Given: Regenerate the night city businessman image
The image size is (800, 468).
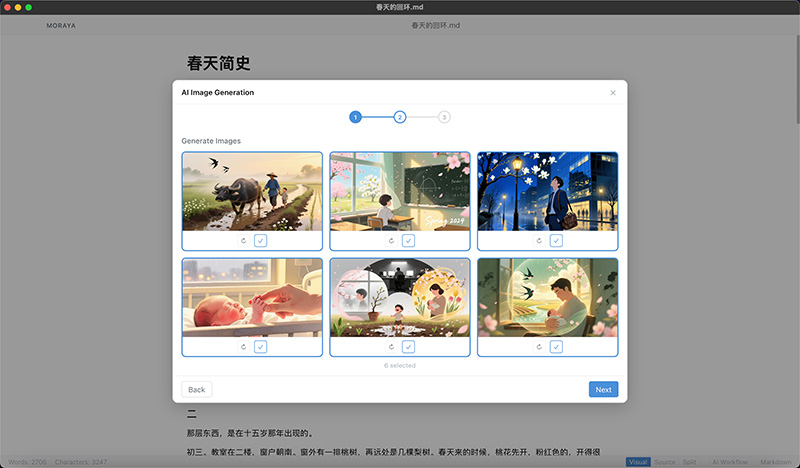Looking at the screenshot, I should pos(540,240).
